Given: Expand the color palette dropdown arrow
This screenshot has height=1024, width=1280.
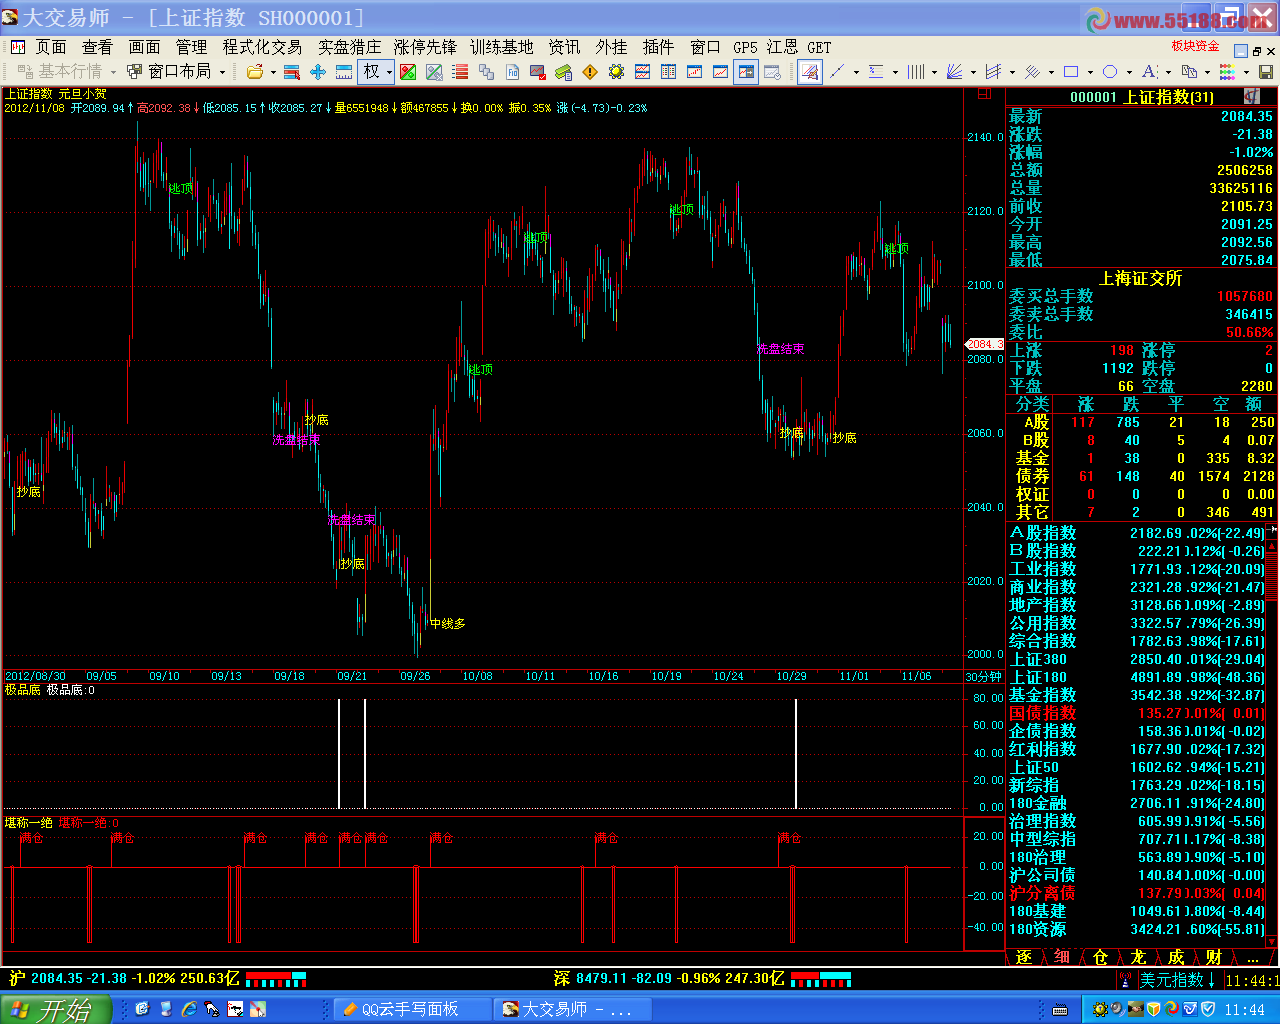Looking at the screenshot, I should pos(1246,72).
